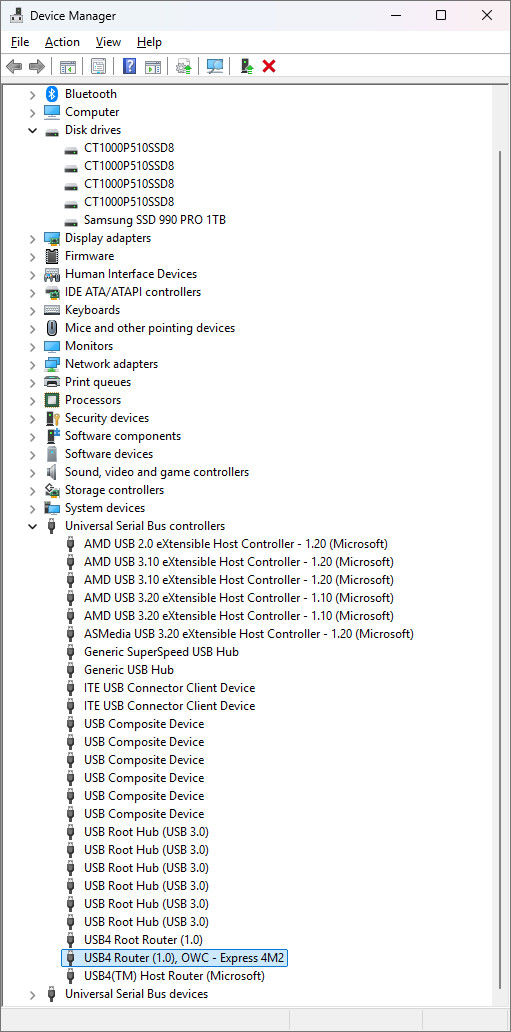
Task: Select the Bluetooth category
Action: tap(91, 94)
